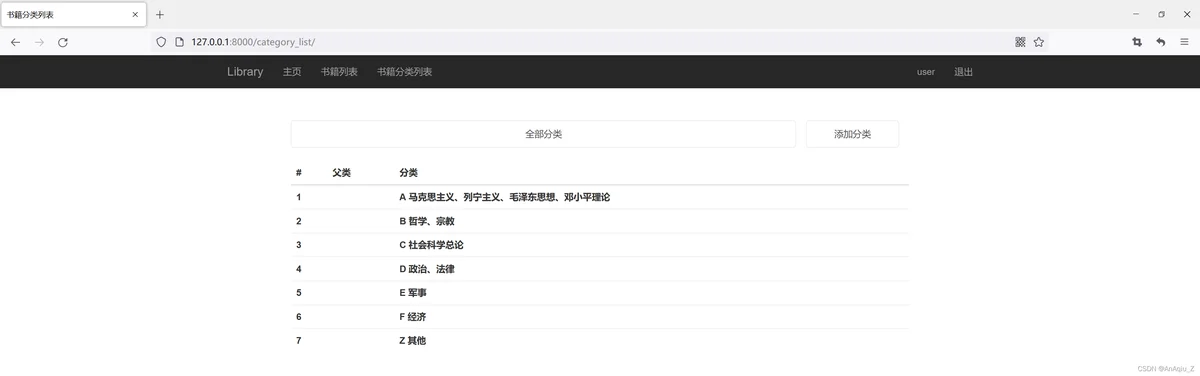Click row number 7 cell

[299, 341]
